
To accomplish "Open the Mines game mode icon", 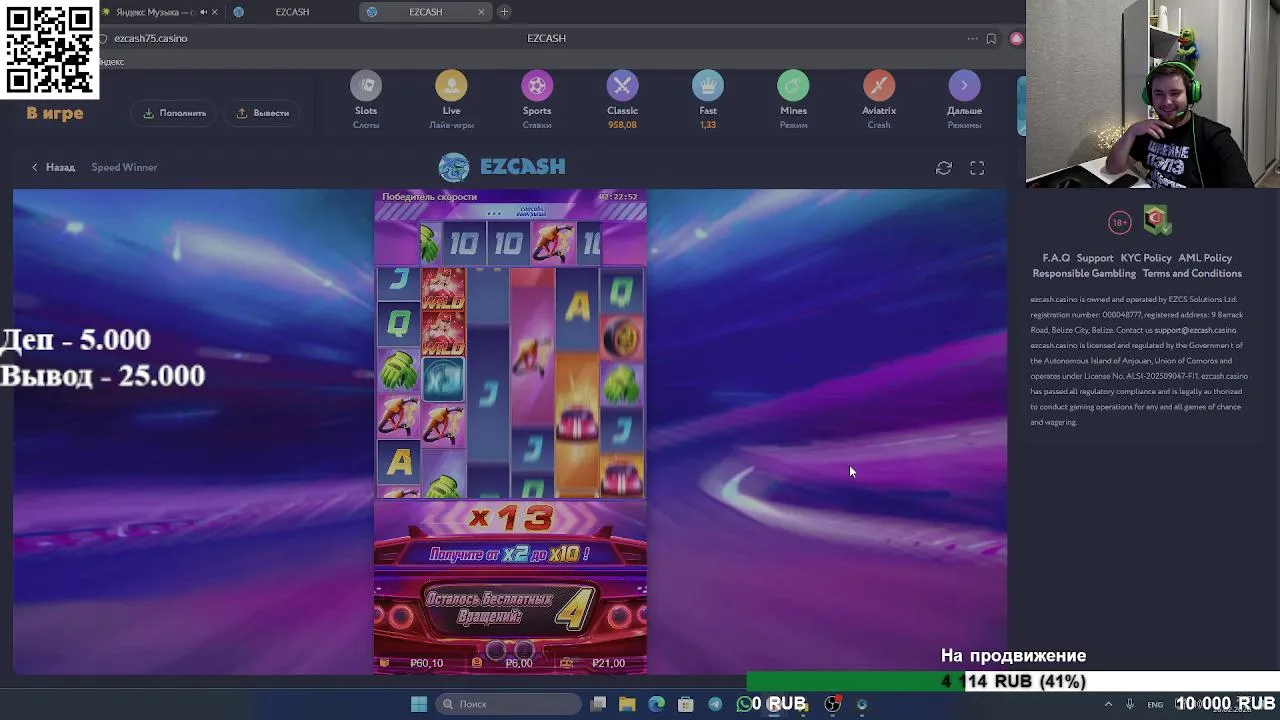I will click(x=793, y=86).
